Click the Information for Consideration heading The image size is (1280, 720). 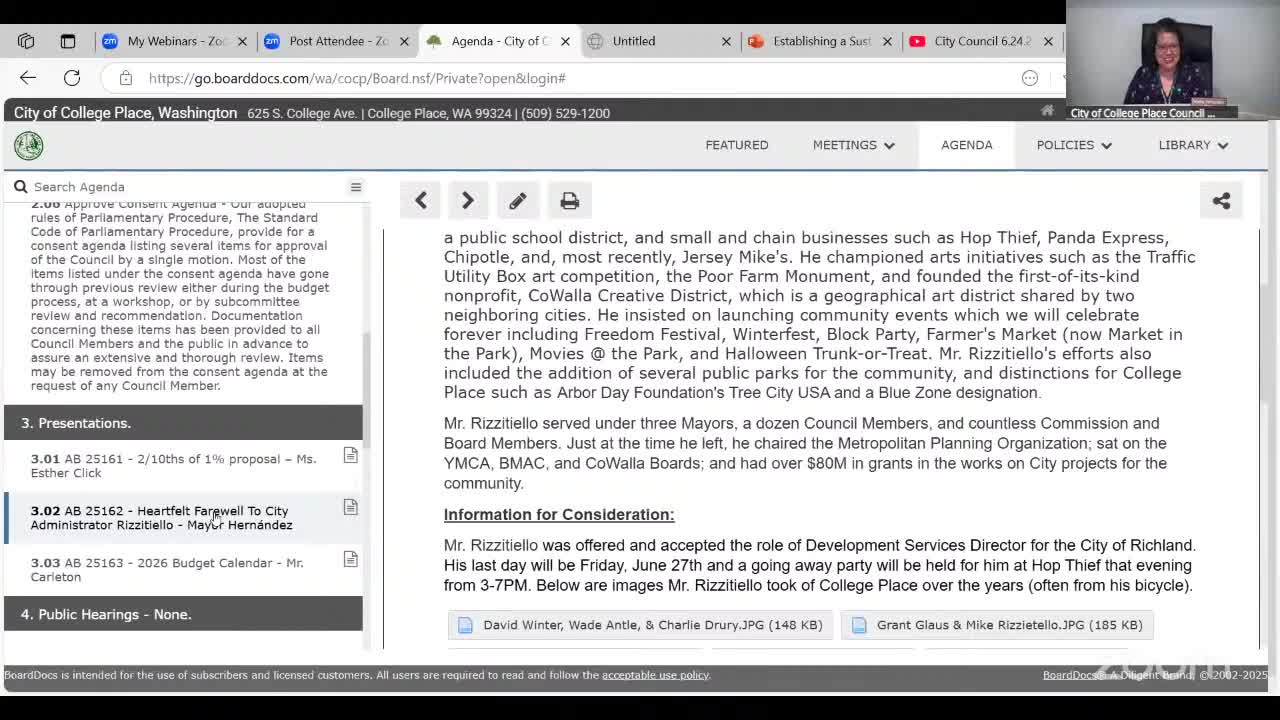(x=559, y=515)
